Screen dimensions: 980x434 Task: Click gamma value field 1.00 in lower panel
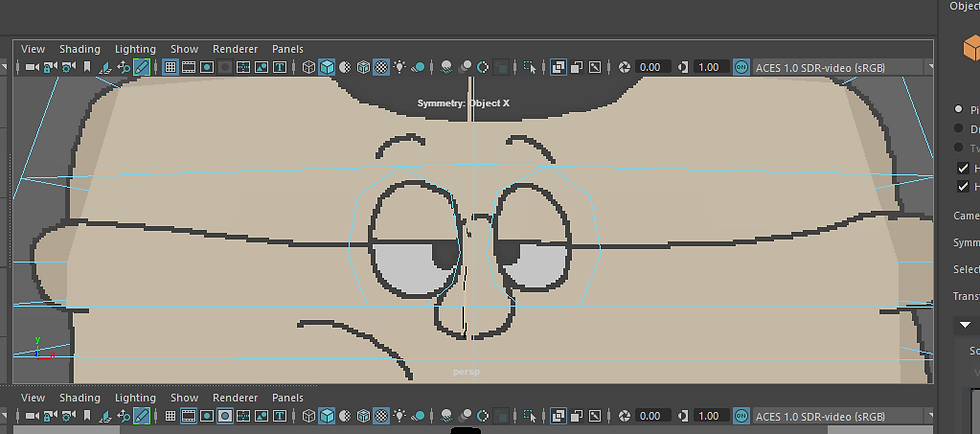(x=711, y=416)
